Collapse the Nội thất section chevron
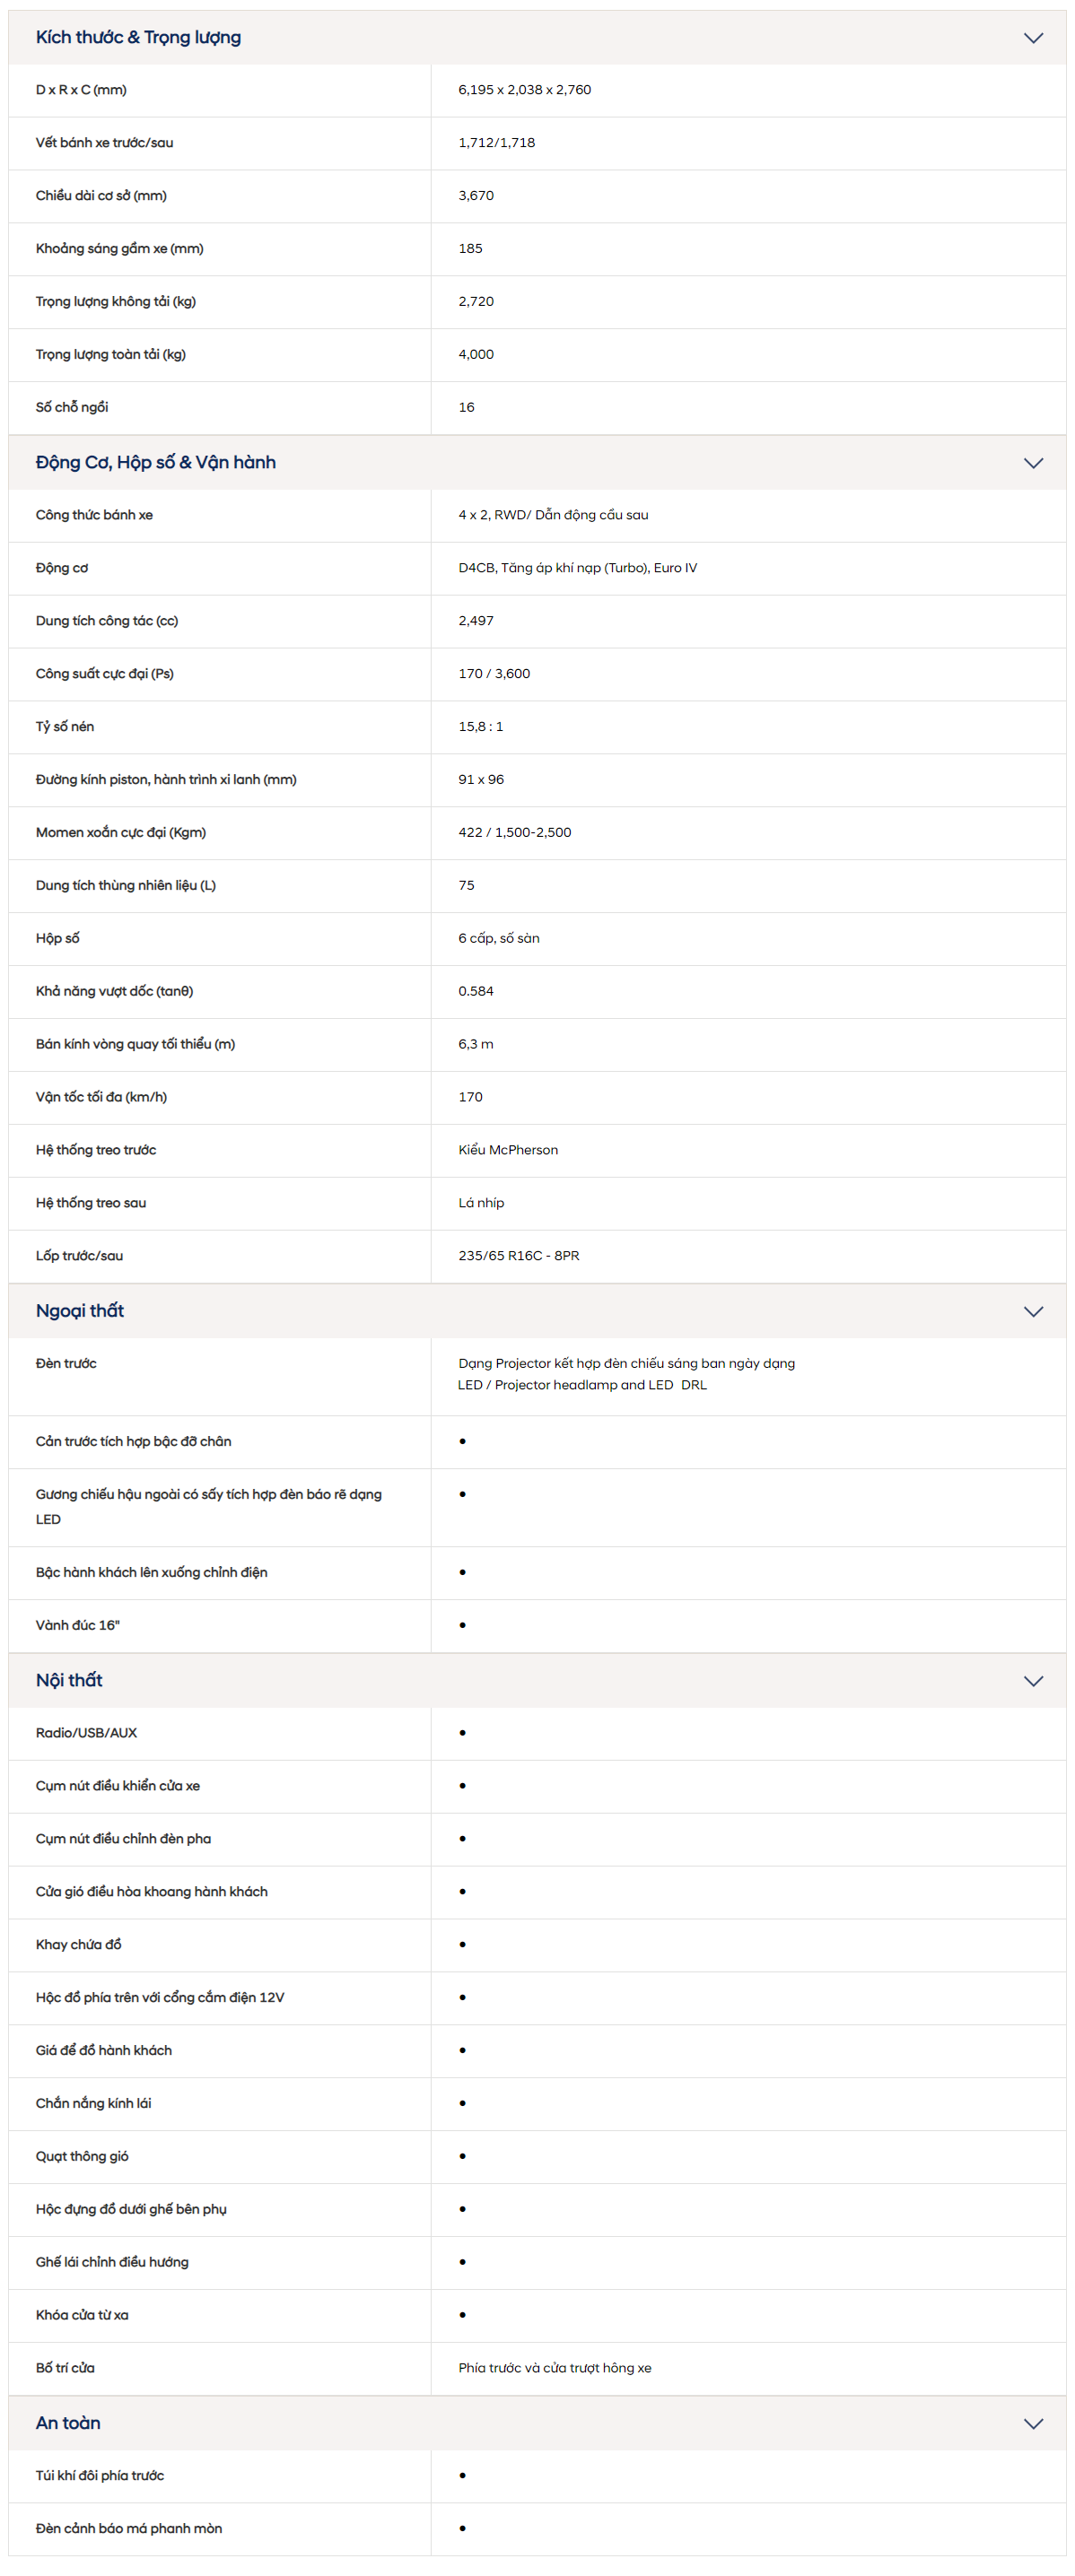 pos(1033,1681)
